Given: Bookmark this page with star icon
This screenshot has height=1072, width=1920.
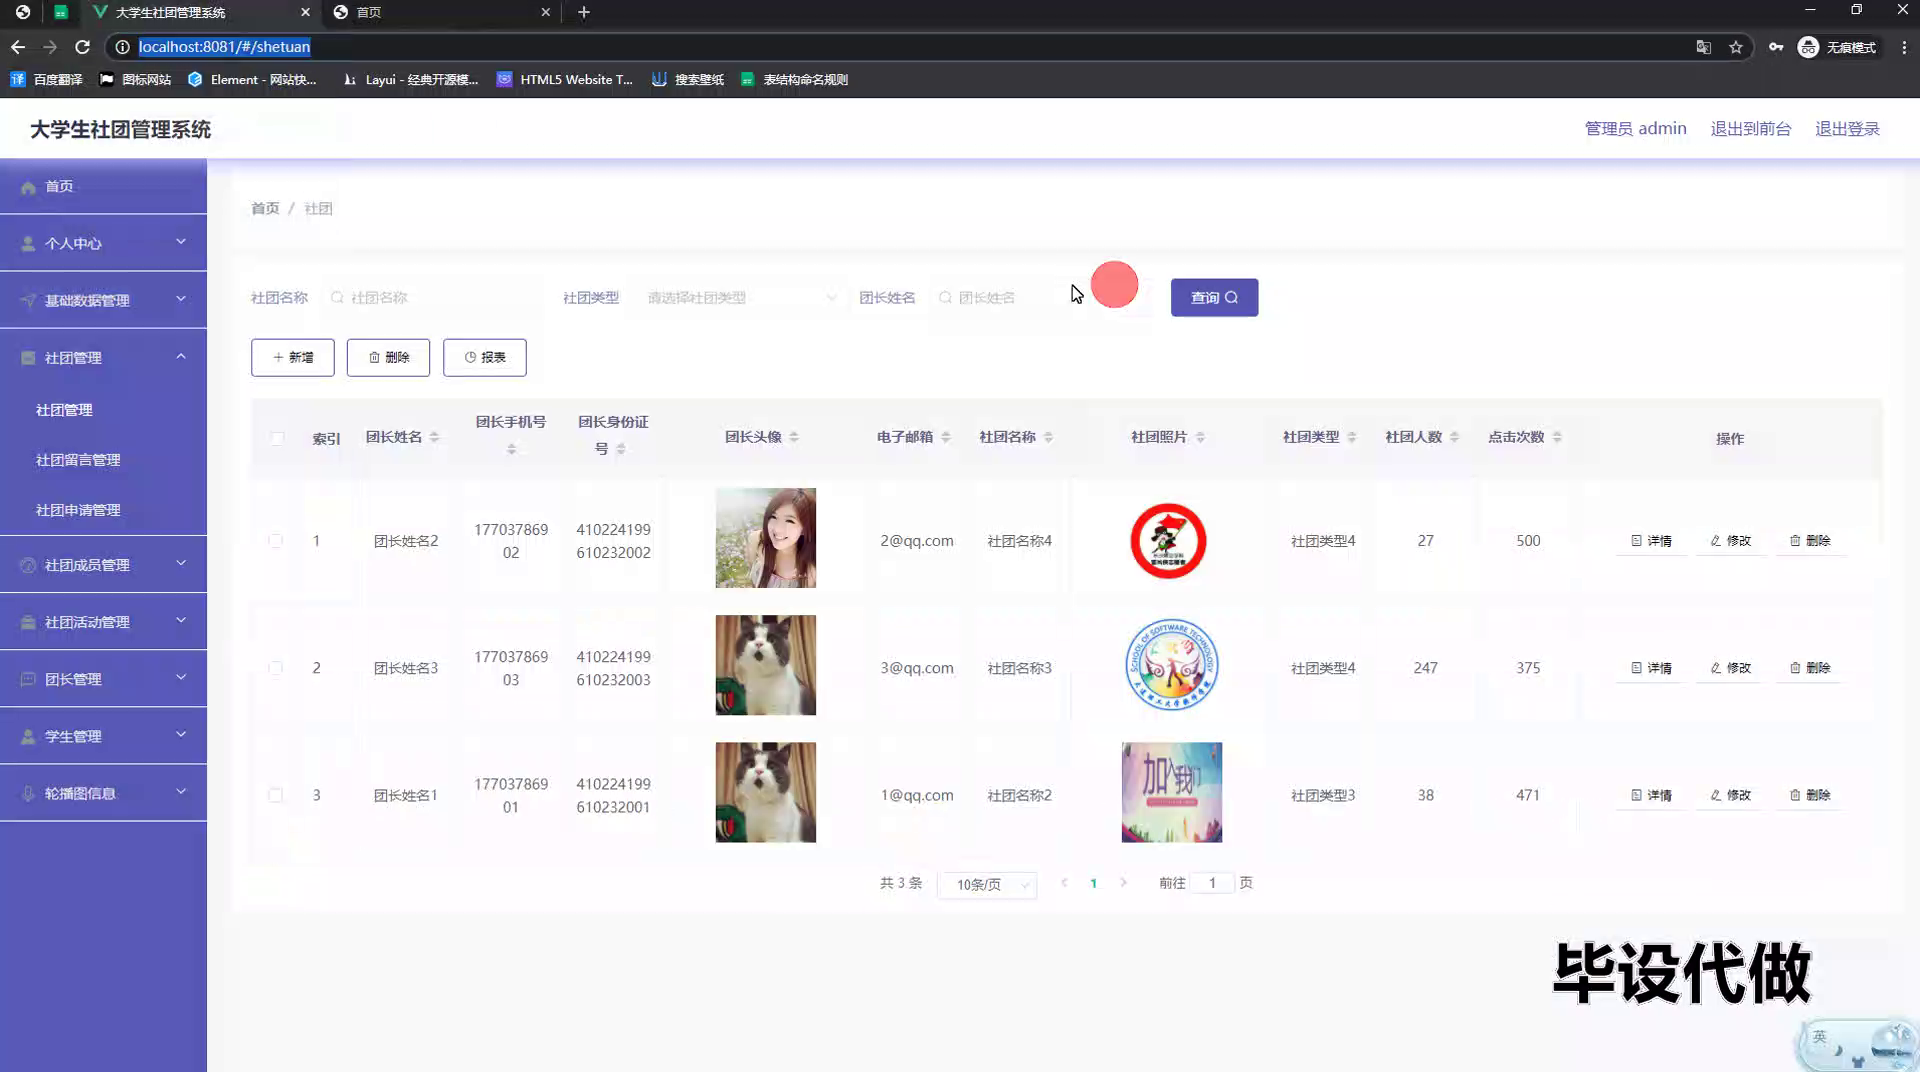Looking at the screenshot, I should (1736, 47).
